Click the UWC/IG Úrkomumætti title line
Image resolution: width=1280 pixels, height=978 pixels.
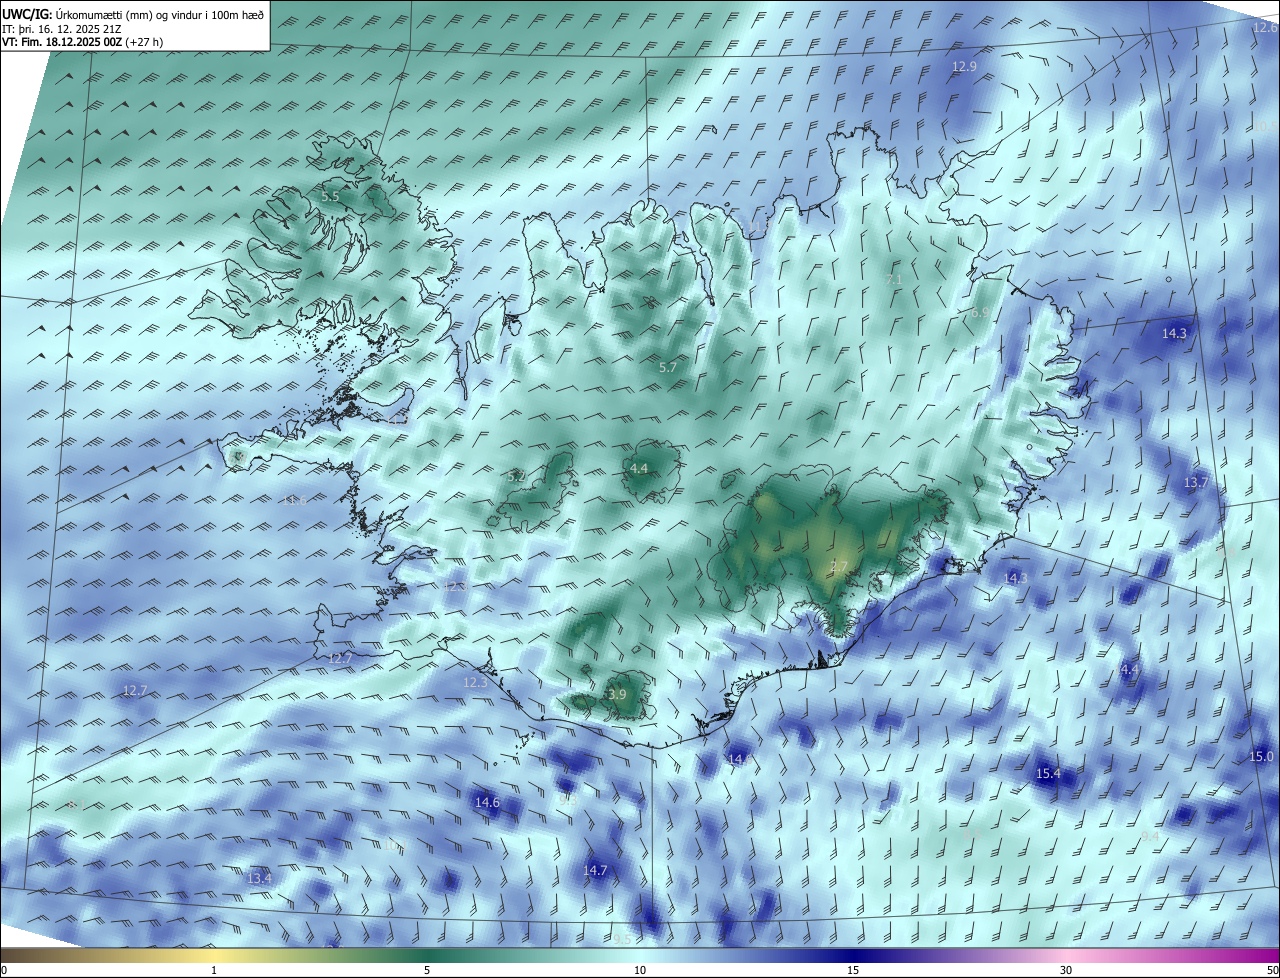pos(133,15)
